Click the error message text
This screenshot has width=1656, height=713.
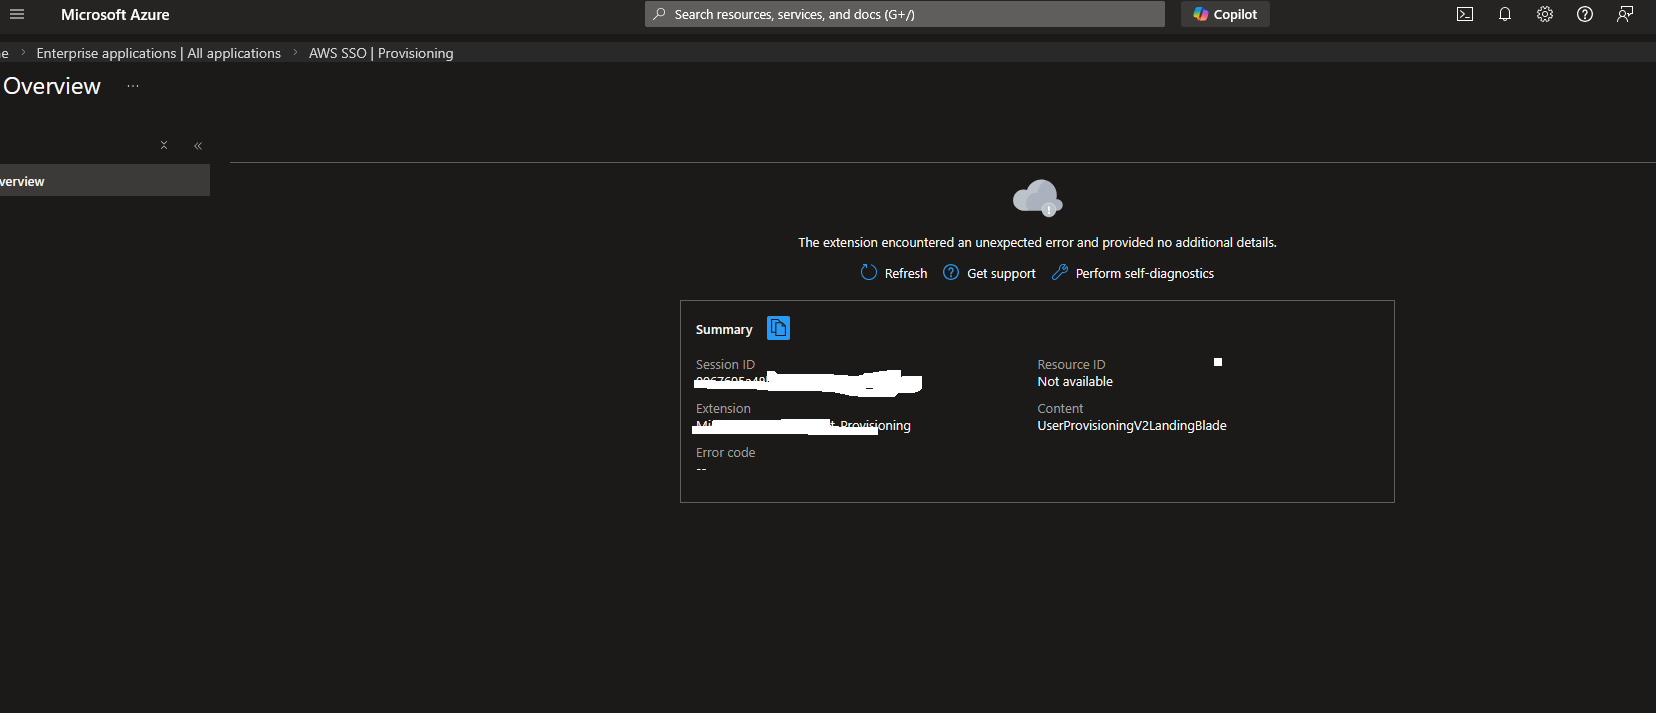1037,243
